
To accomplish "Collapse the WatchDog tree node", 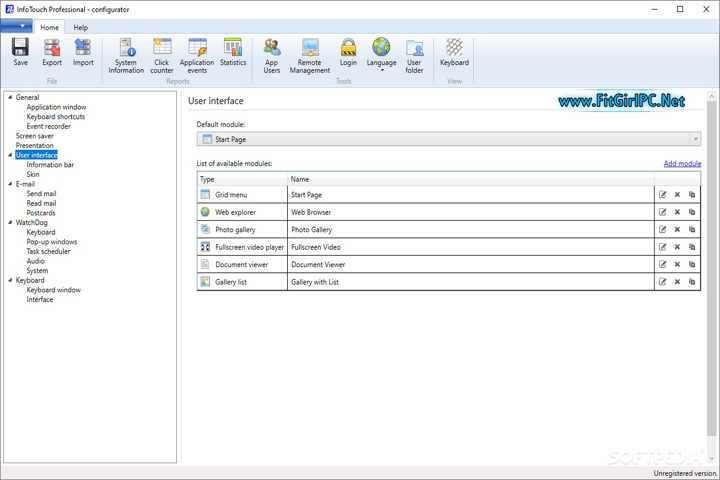I will [9, 223].
